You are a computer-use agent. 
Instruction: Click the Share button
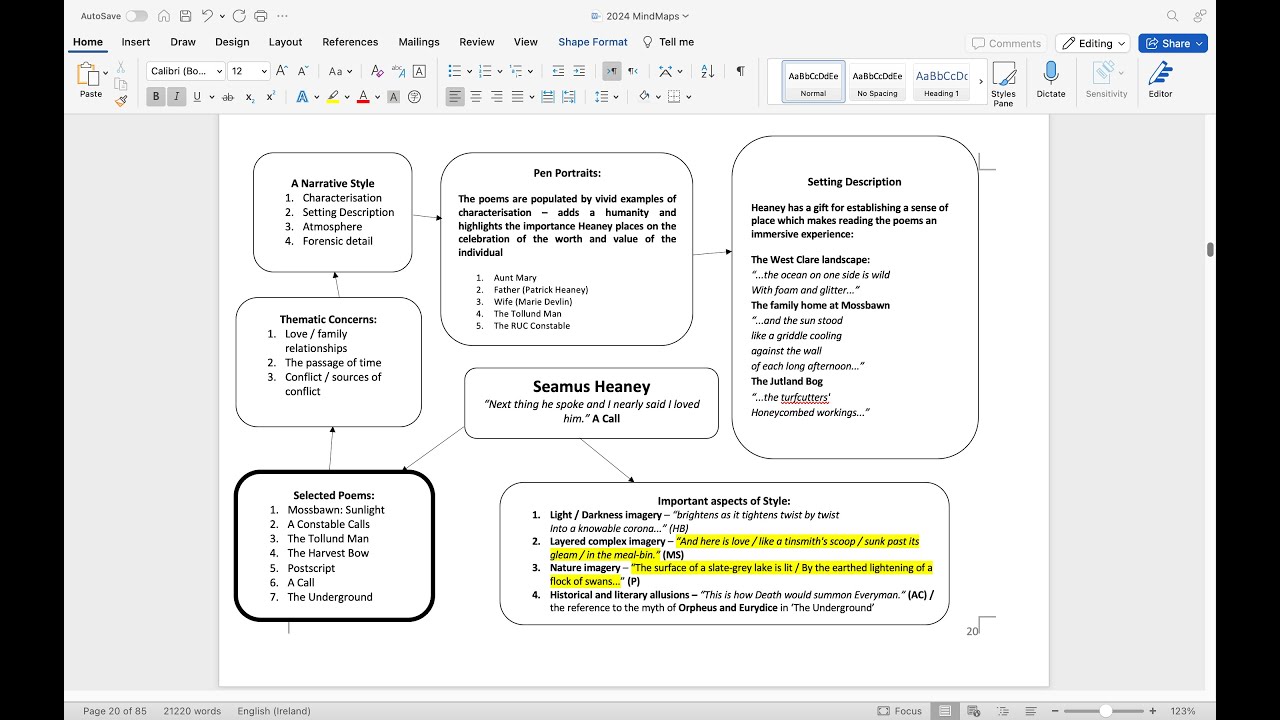(x=1173, y=43)
